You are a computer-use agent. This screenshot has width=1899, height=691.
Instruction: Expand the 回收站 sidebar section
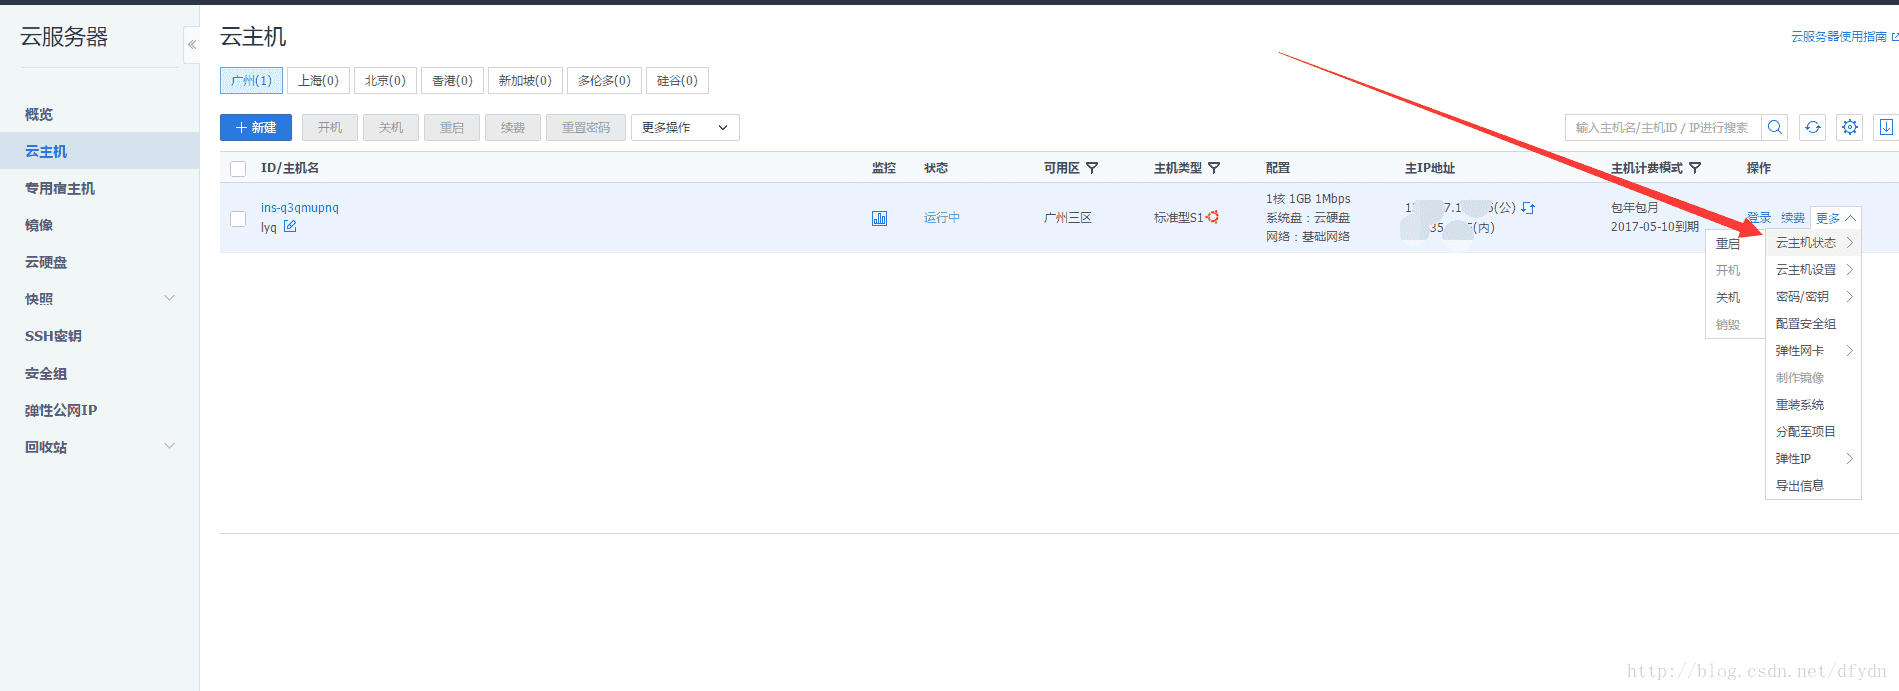(169, 446)
